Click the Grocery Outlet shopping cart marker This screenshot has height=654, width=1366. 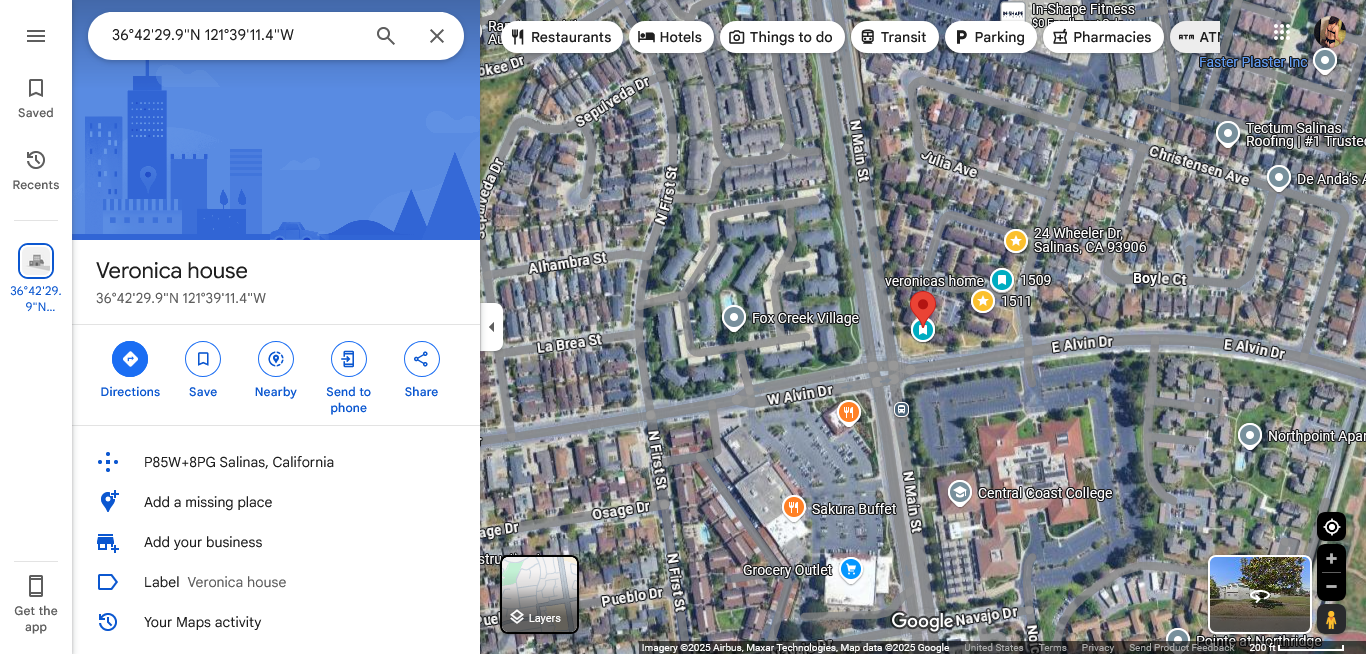coord(851,570)
